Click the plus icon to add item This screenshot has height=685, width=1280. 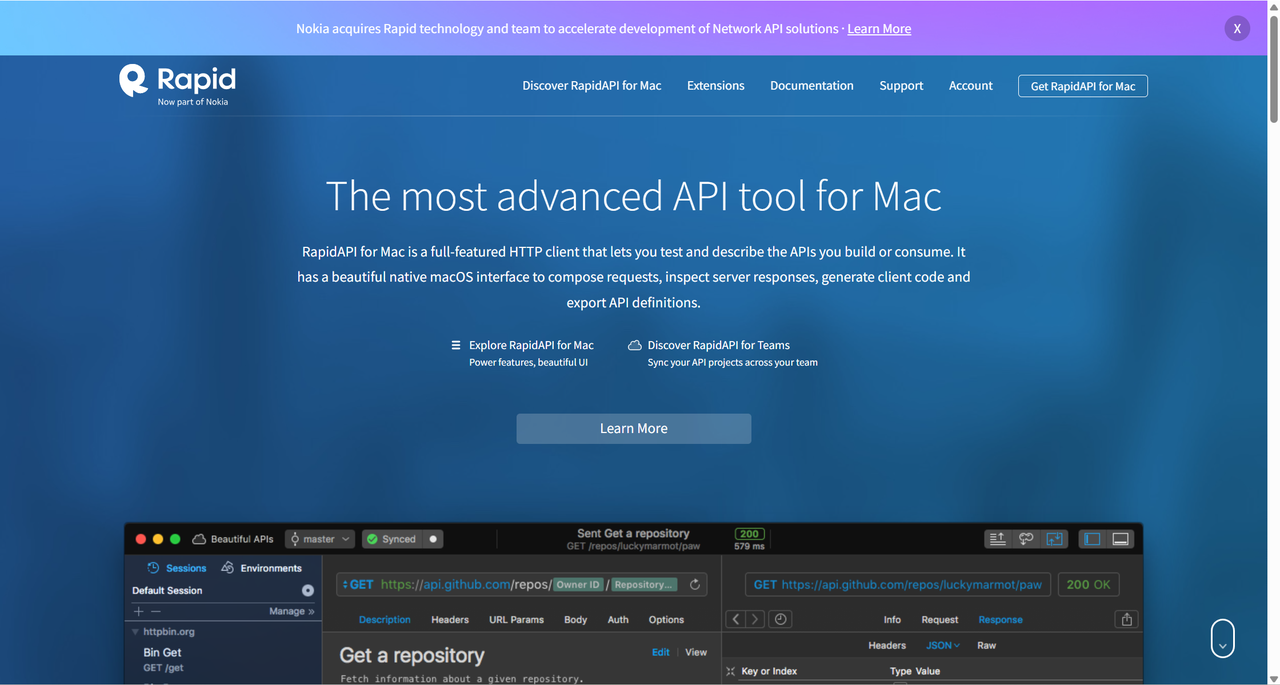[139, 611]
